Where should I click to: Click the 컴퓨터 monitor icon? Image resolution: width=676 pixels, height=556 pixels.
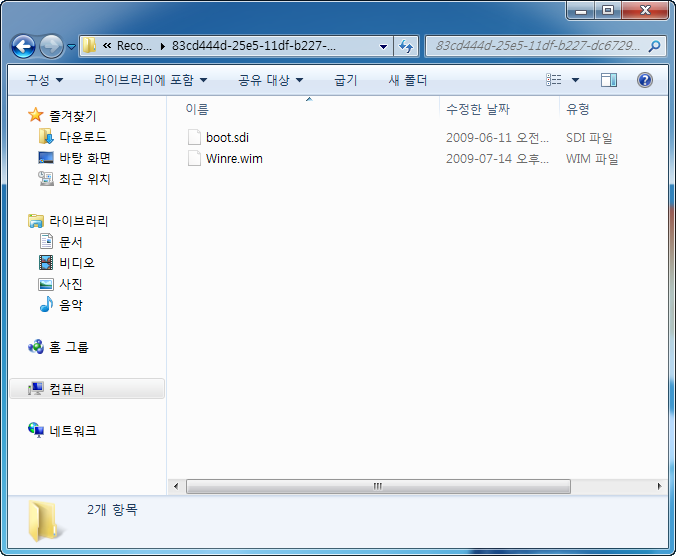pos(36,388)
